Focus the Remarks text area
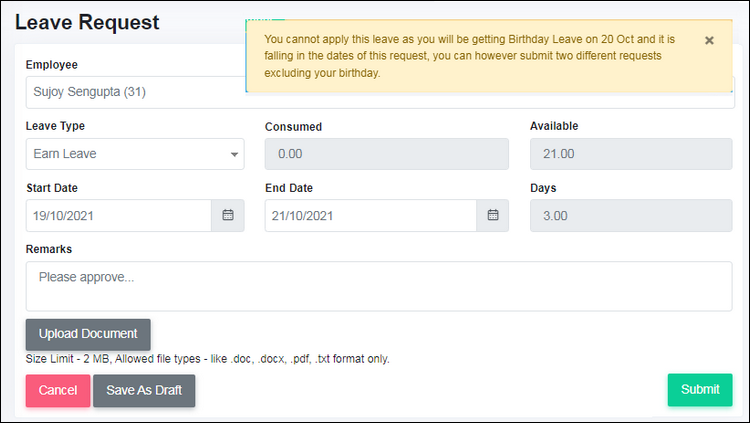 (379, 286)
